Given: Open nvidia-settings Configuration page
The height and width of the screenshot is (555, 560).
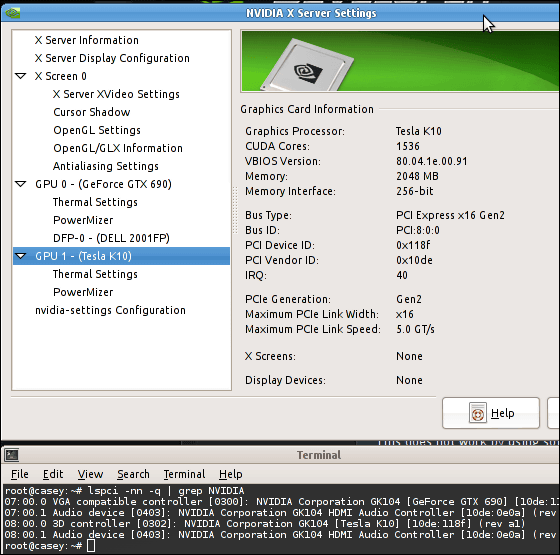Looking at the screenshot, I should pos(110,310).
